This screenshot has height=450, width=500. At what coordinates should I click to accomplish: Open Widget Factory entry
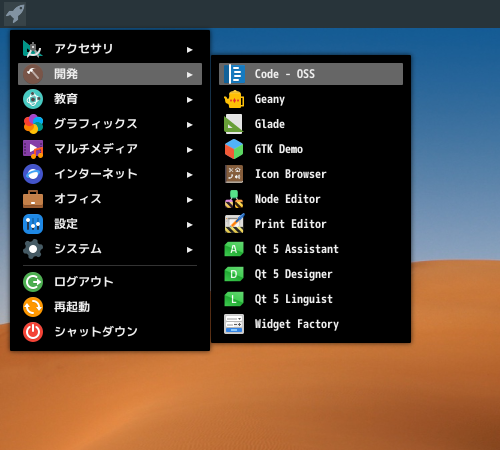(x=311, y=324)
